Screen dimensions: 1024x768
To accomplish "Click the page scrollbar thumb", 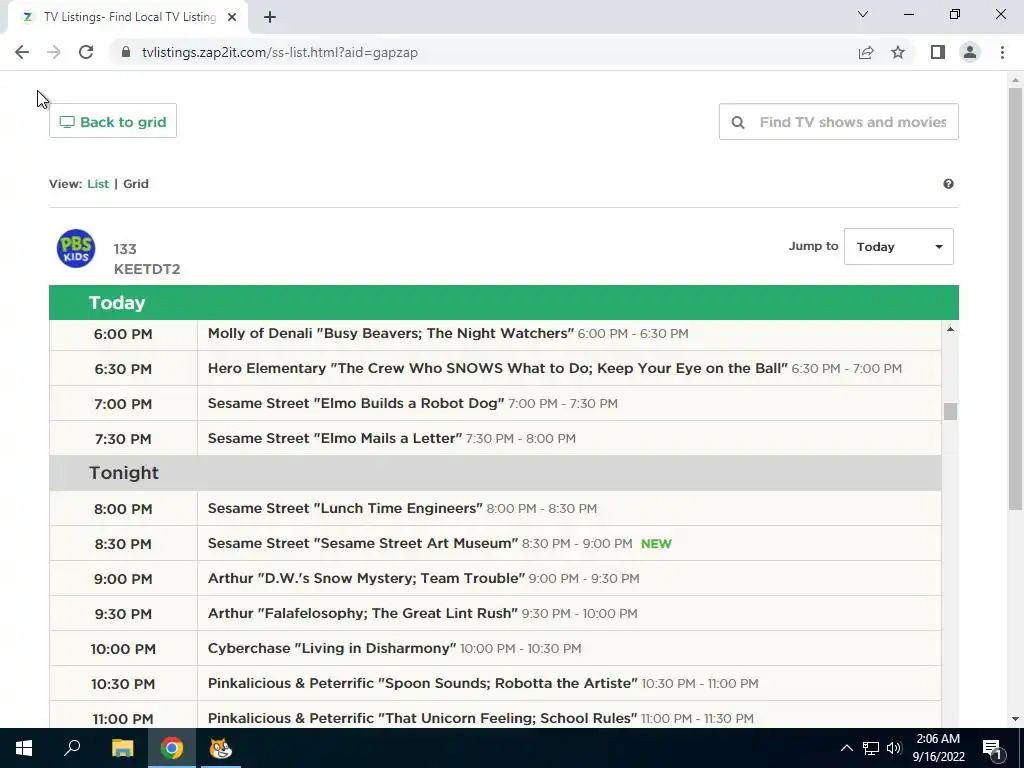I will click(x=1015, y=298).
